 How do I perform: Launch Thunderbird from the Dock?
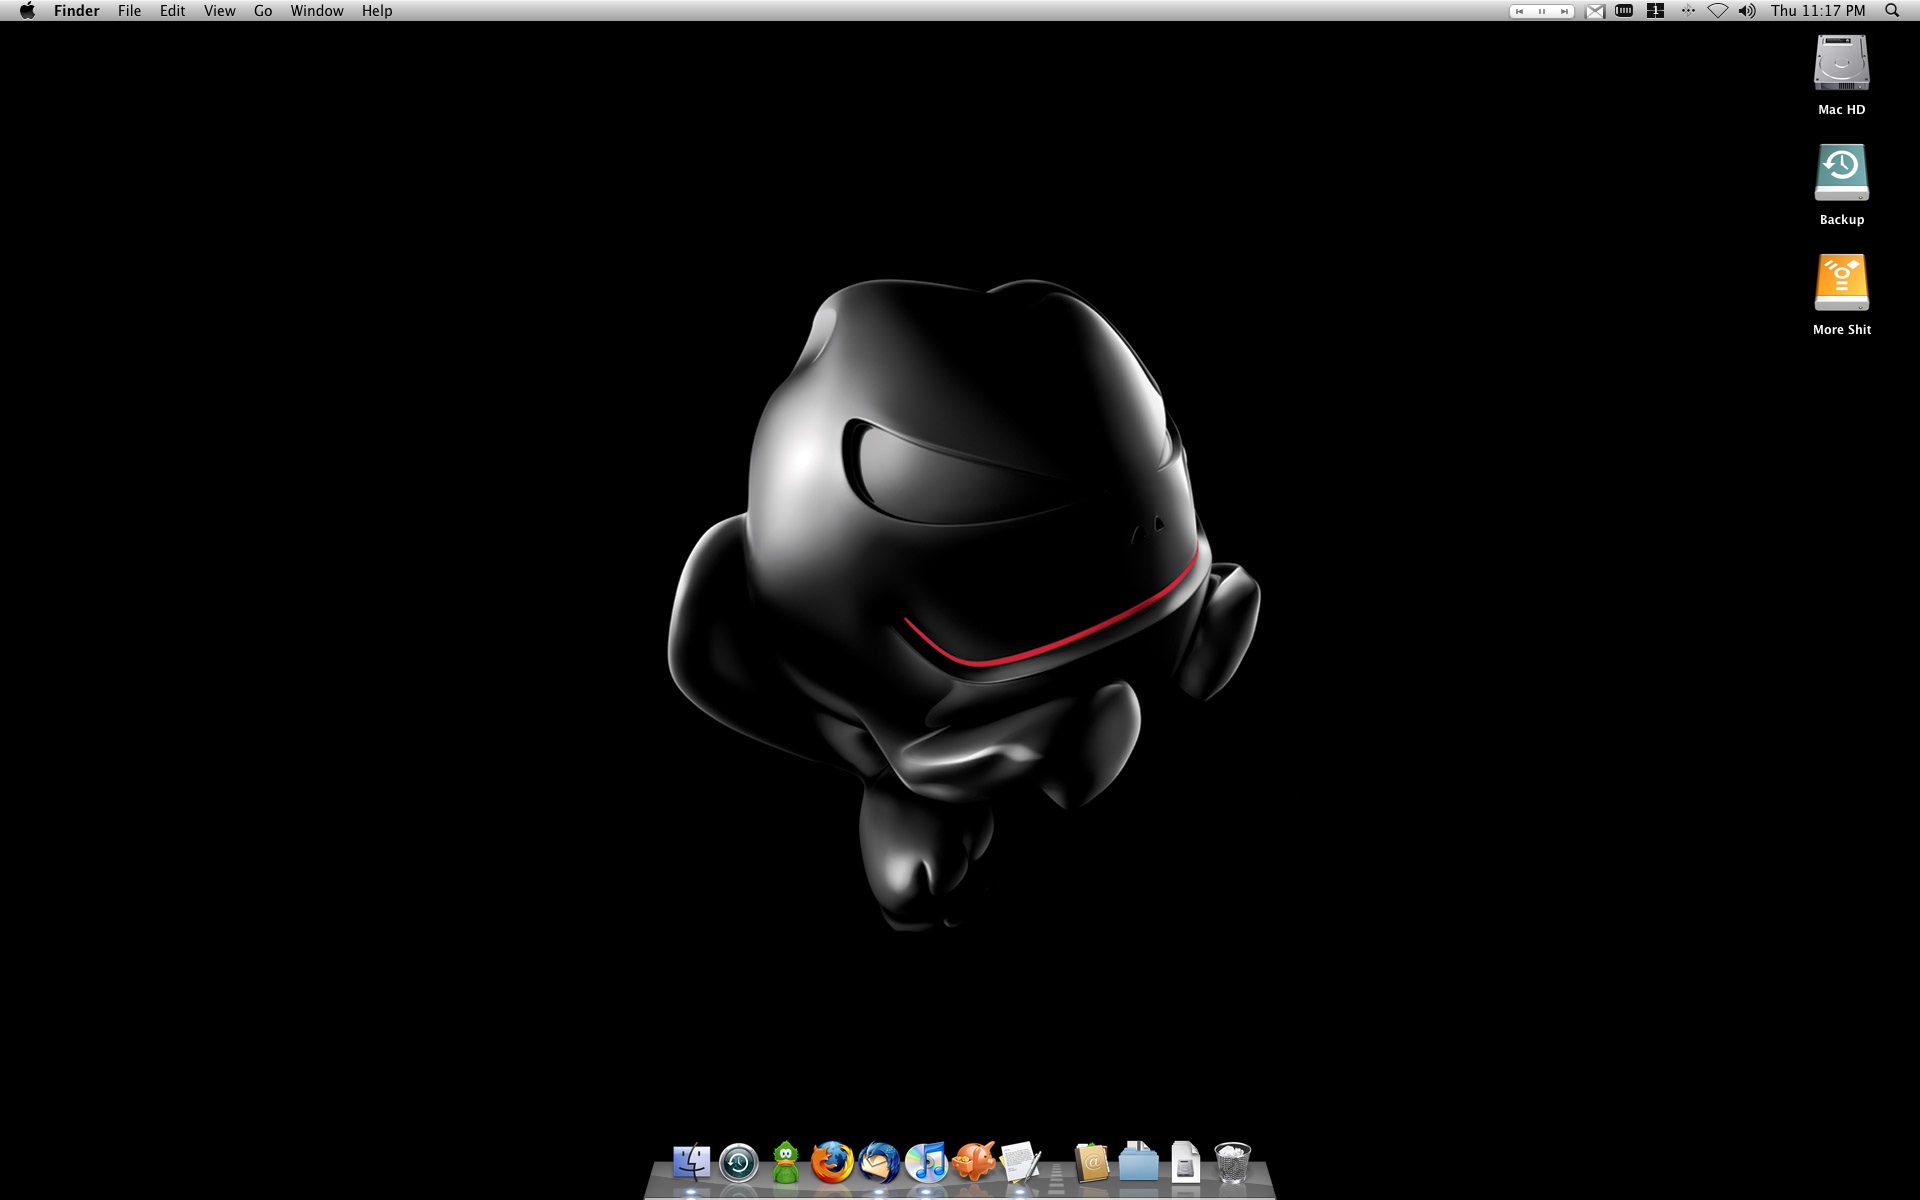tap(879, 1163)
